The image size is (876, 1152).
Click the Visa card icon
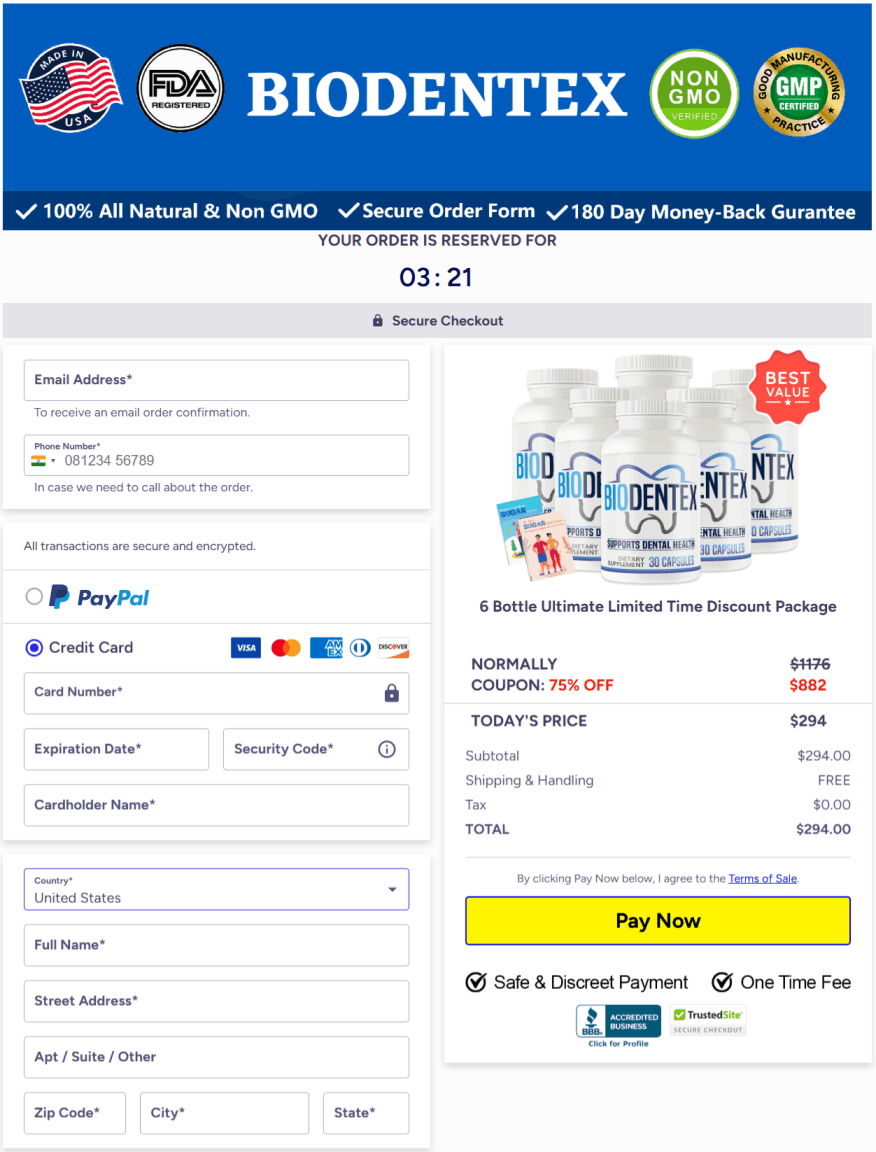pos(245,647)
